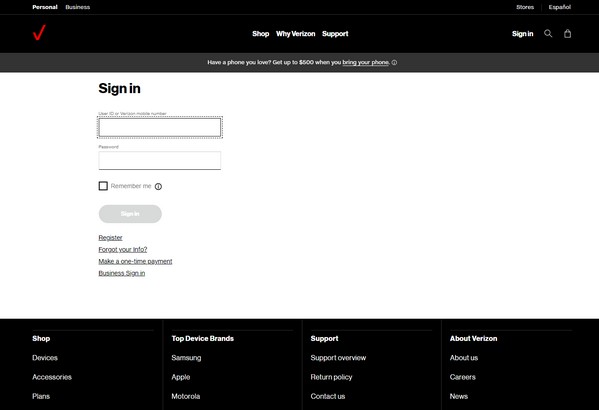This screenshot has width=599, height=410.
Task: Switch to the Personal tab
Action: tap(45, 7)
